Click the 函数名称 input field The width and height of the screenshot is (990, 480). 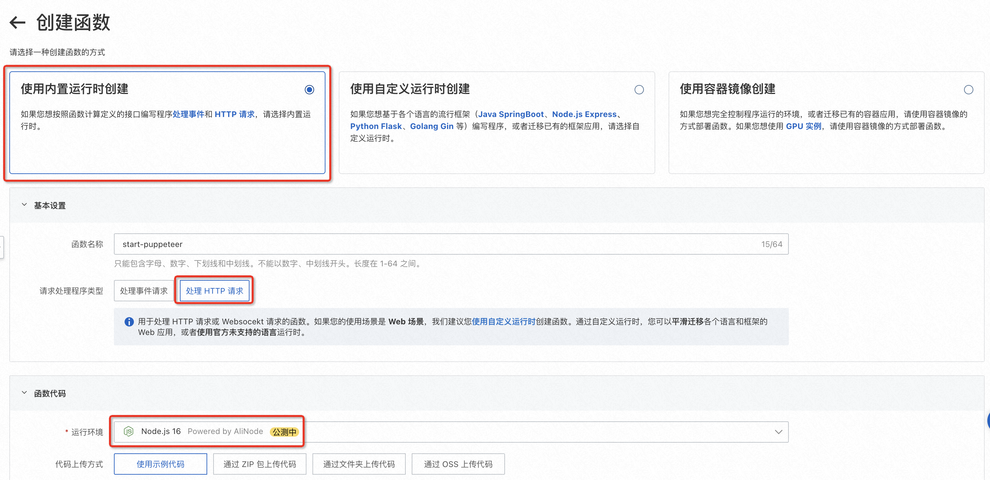point(451,244)
